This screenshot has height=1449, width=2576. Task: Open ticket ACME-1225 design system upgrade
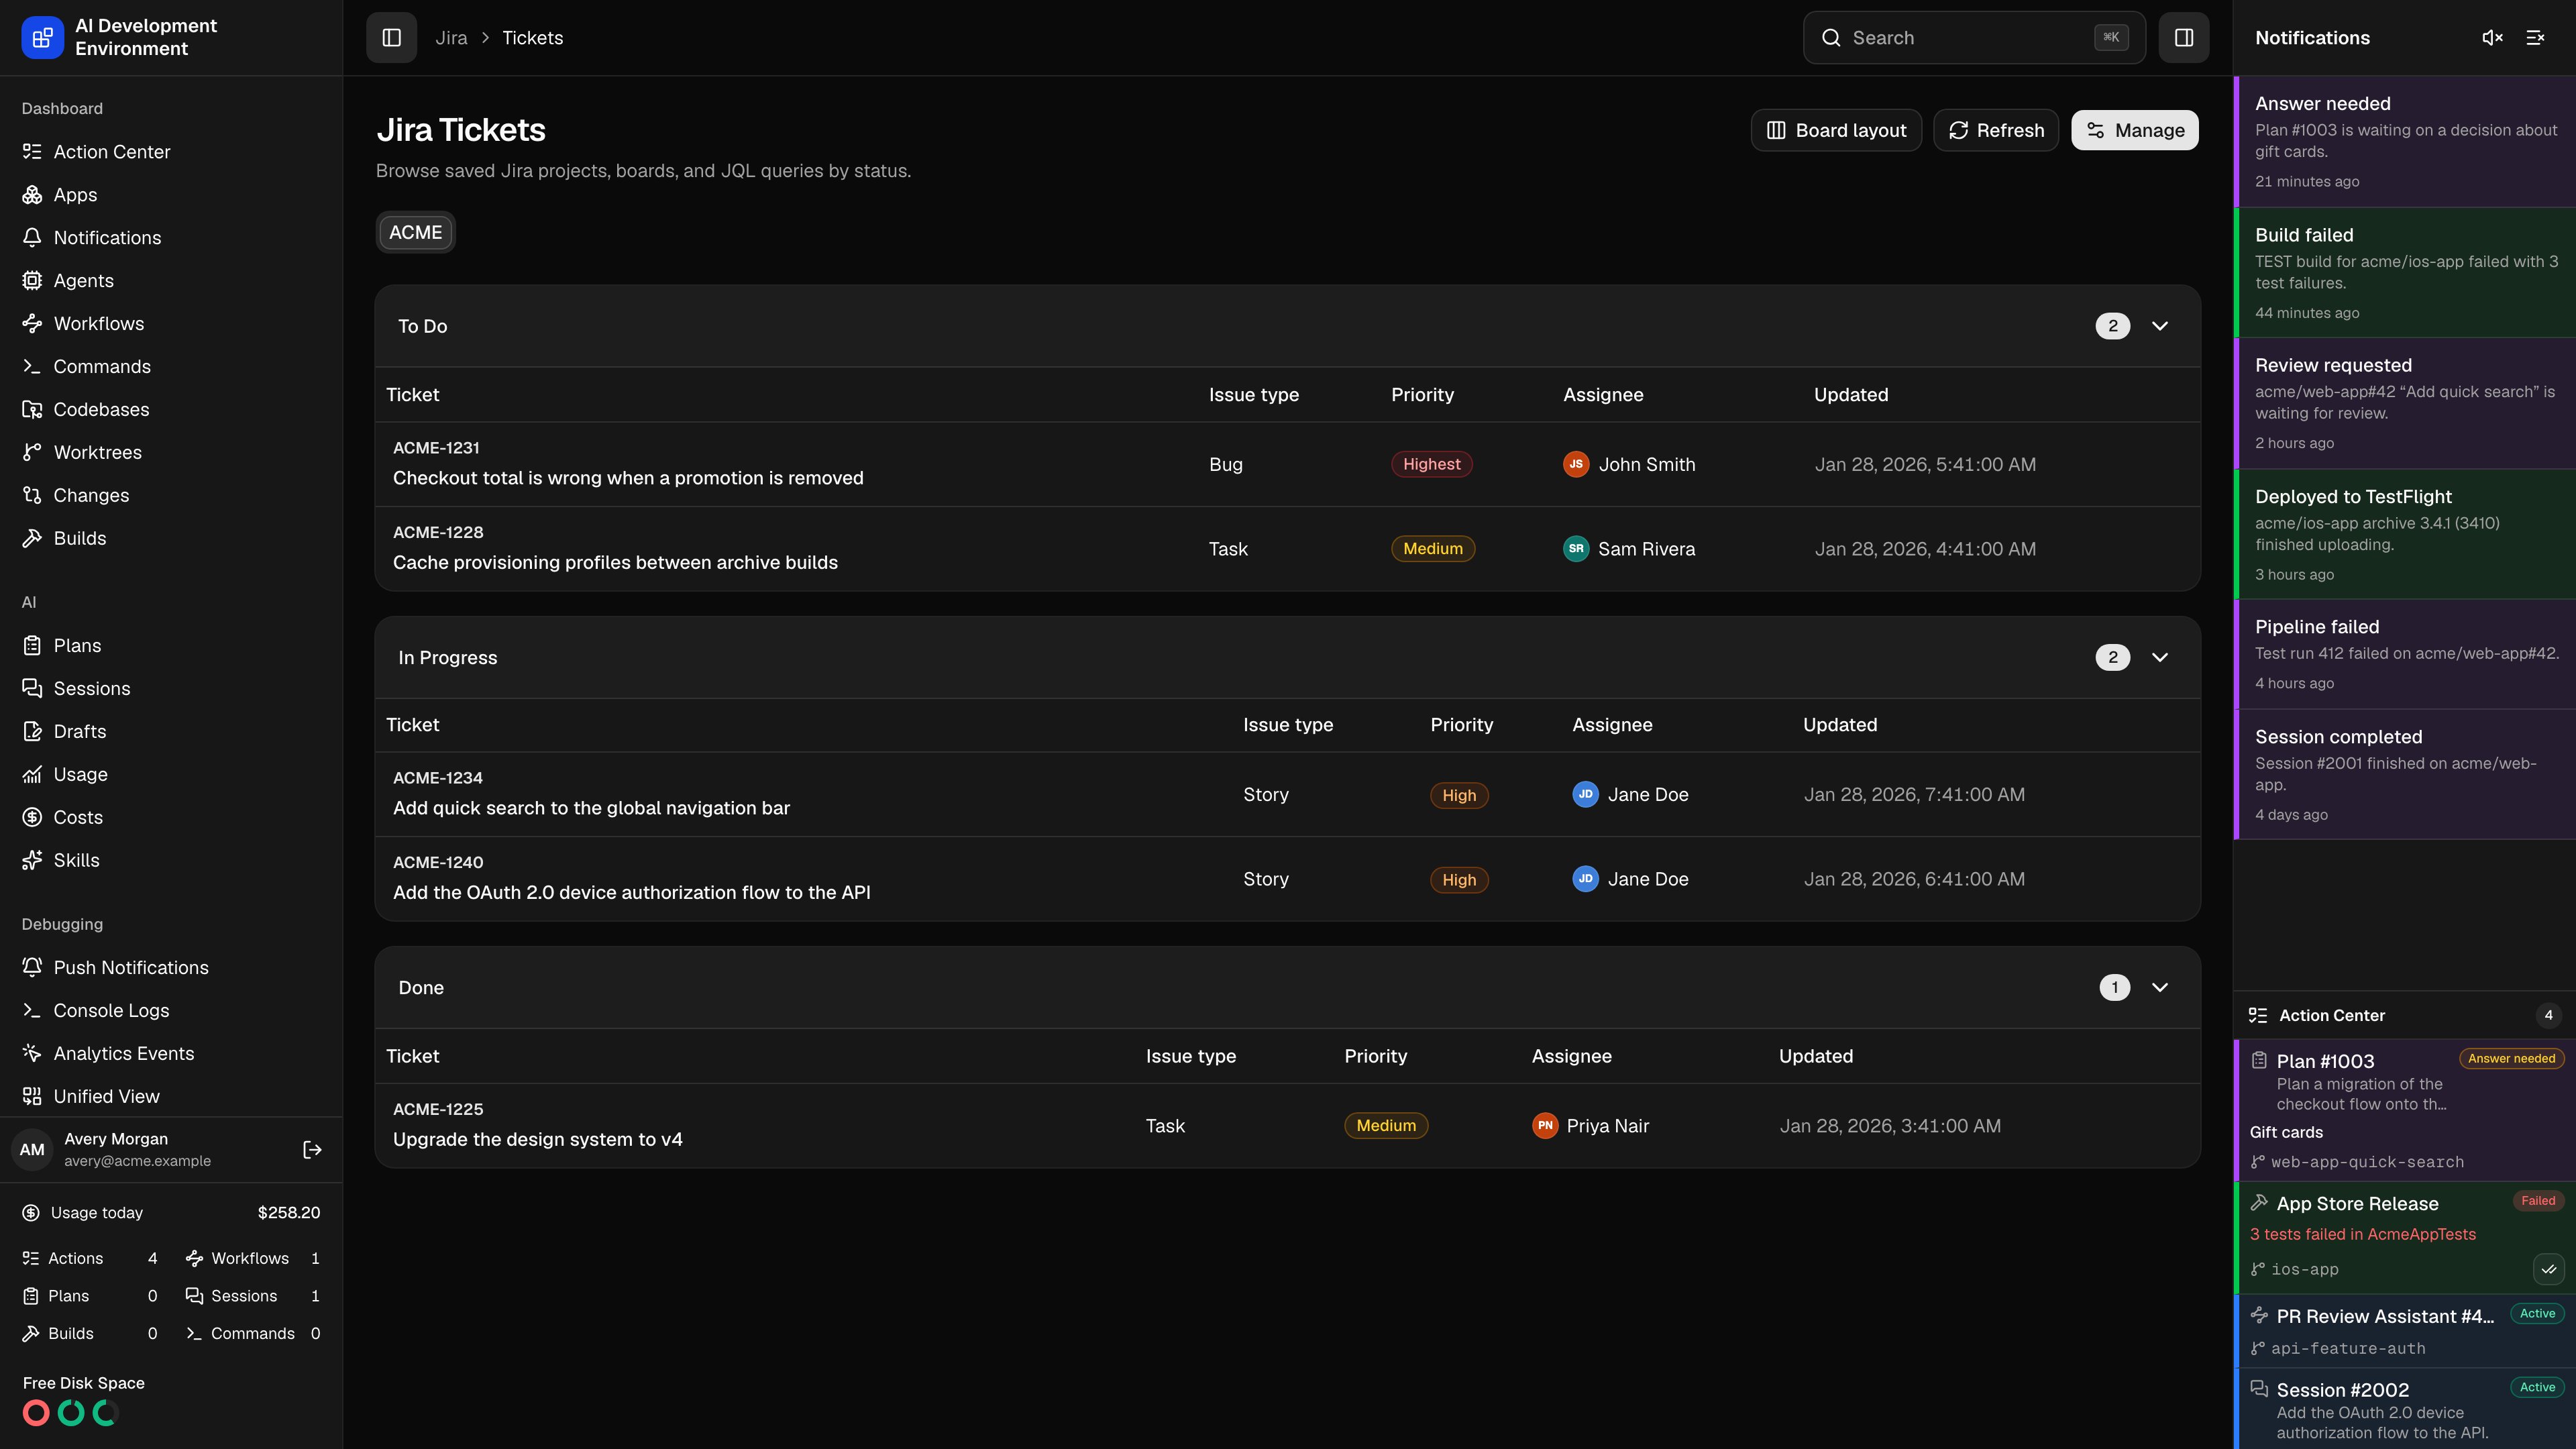(1288, 1125)
